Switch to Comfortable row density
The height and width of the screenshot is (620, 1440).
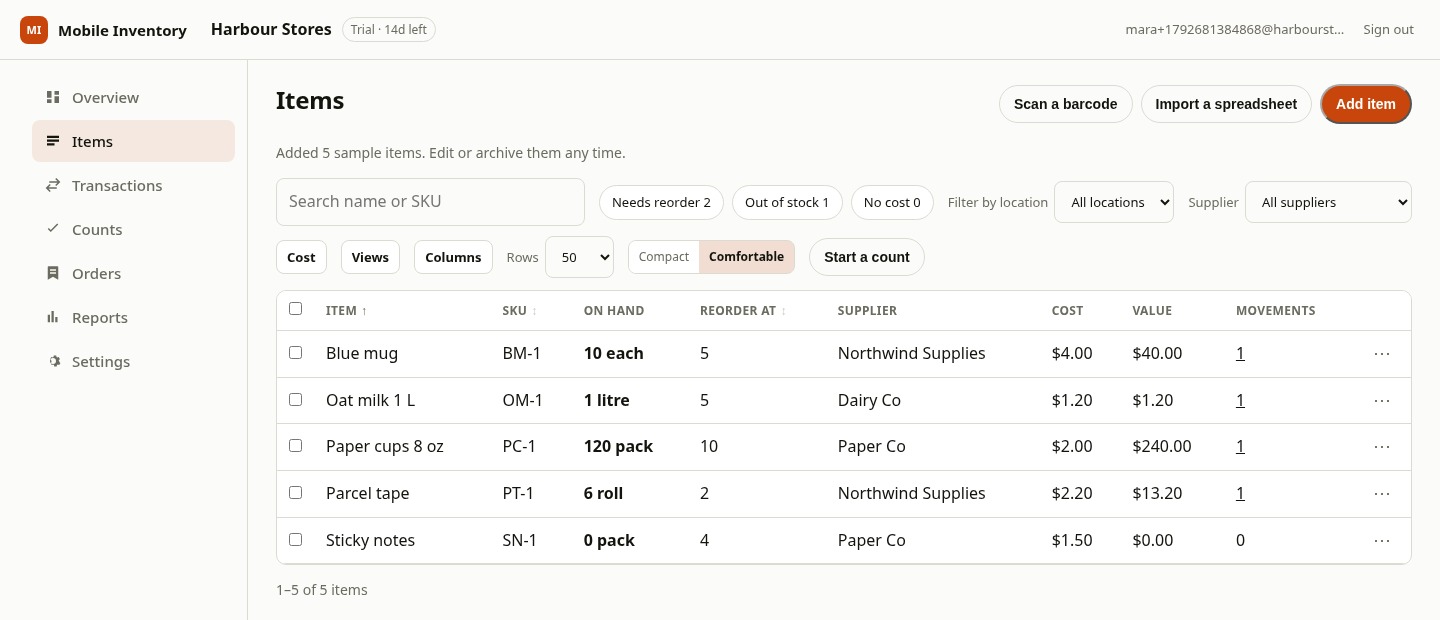click(746, 257)
